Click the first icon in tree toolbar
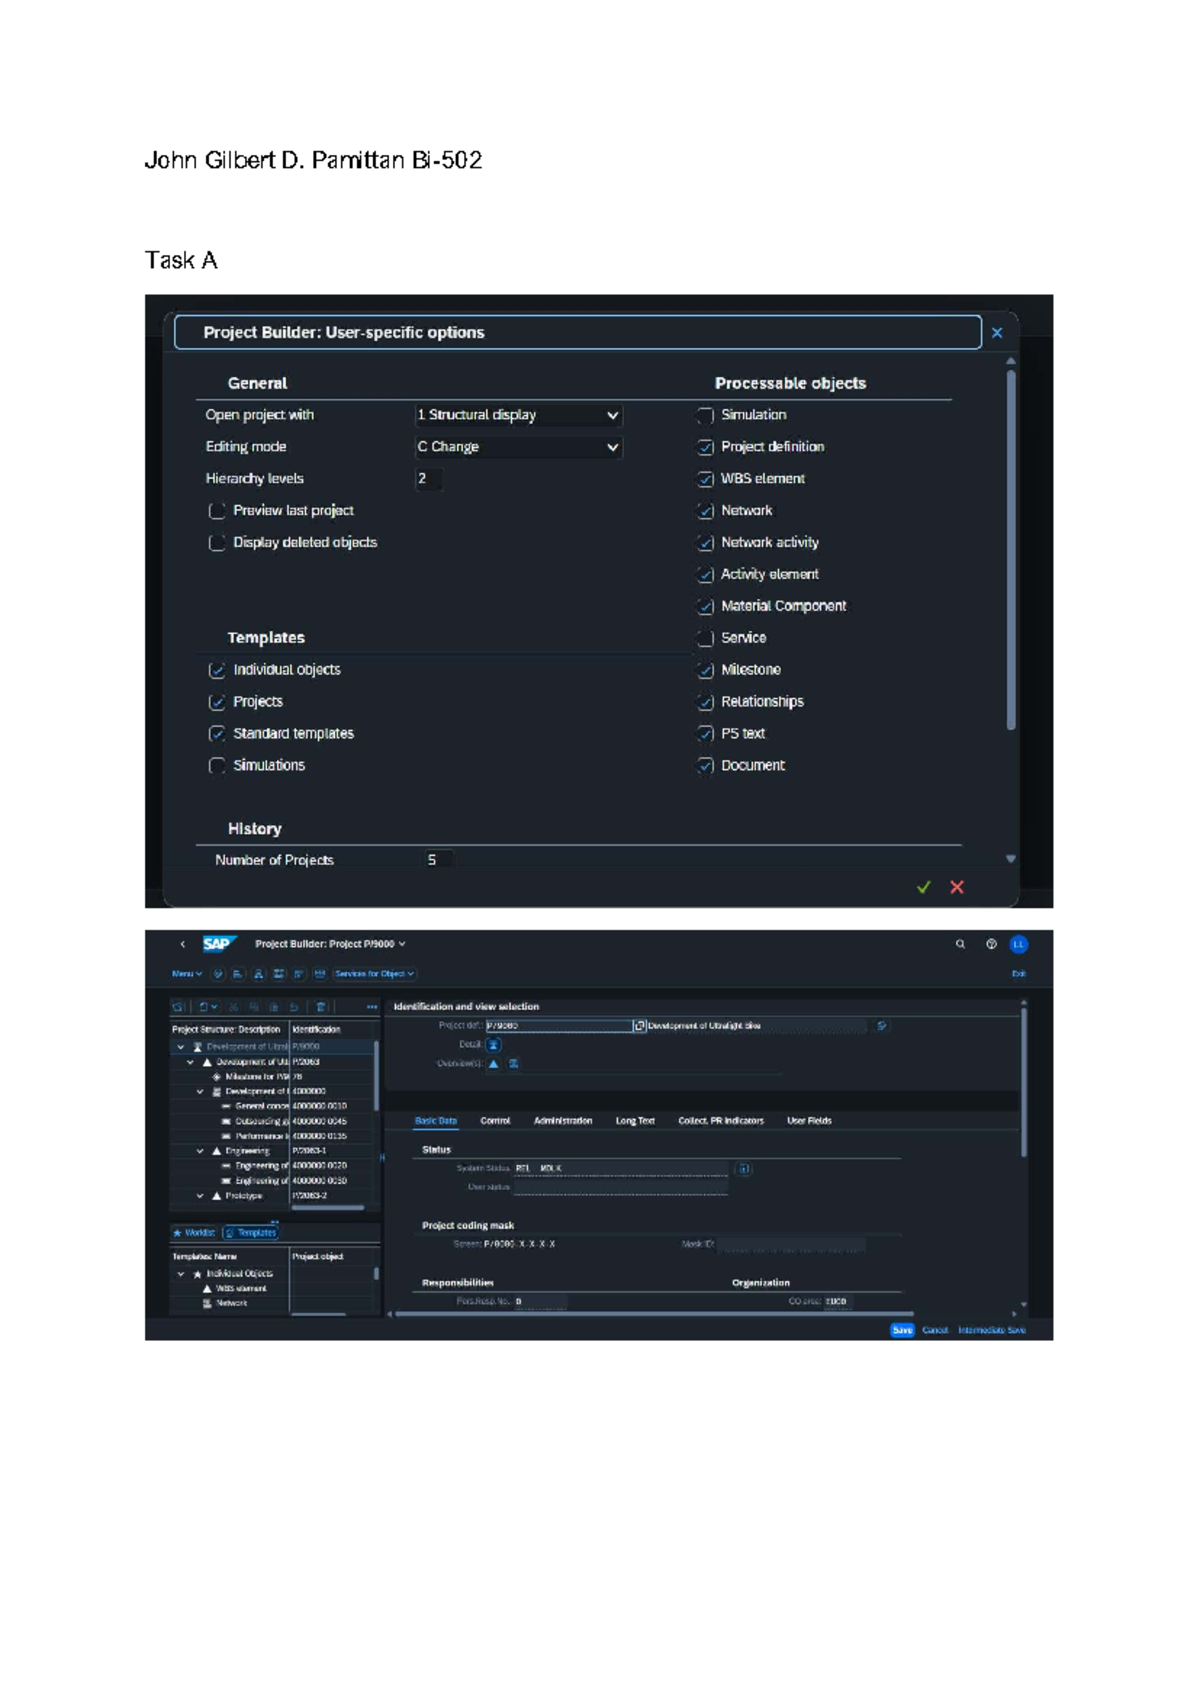The image size is (1200, 1696). click(178, 1007)
